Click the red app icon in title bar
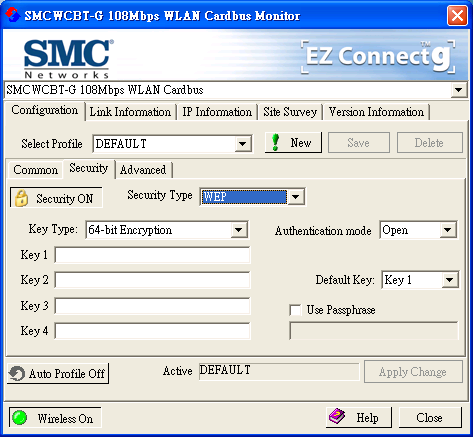Viewport: 473px width, 437px height. click(13, 15)
